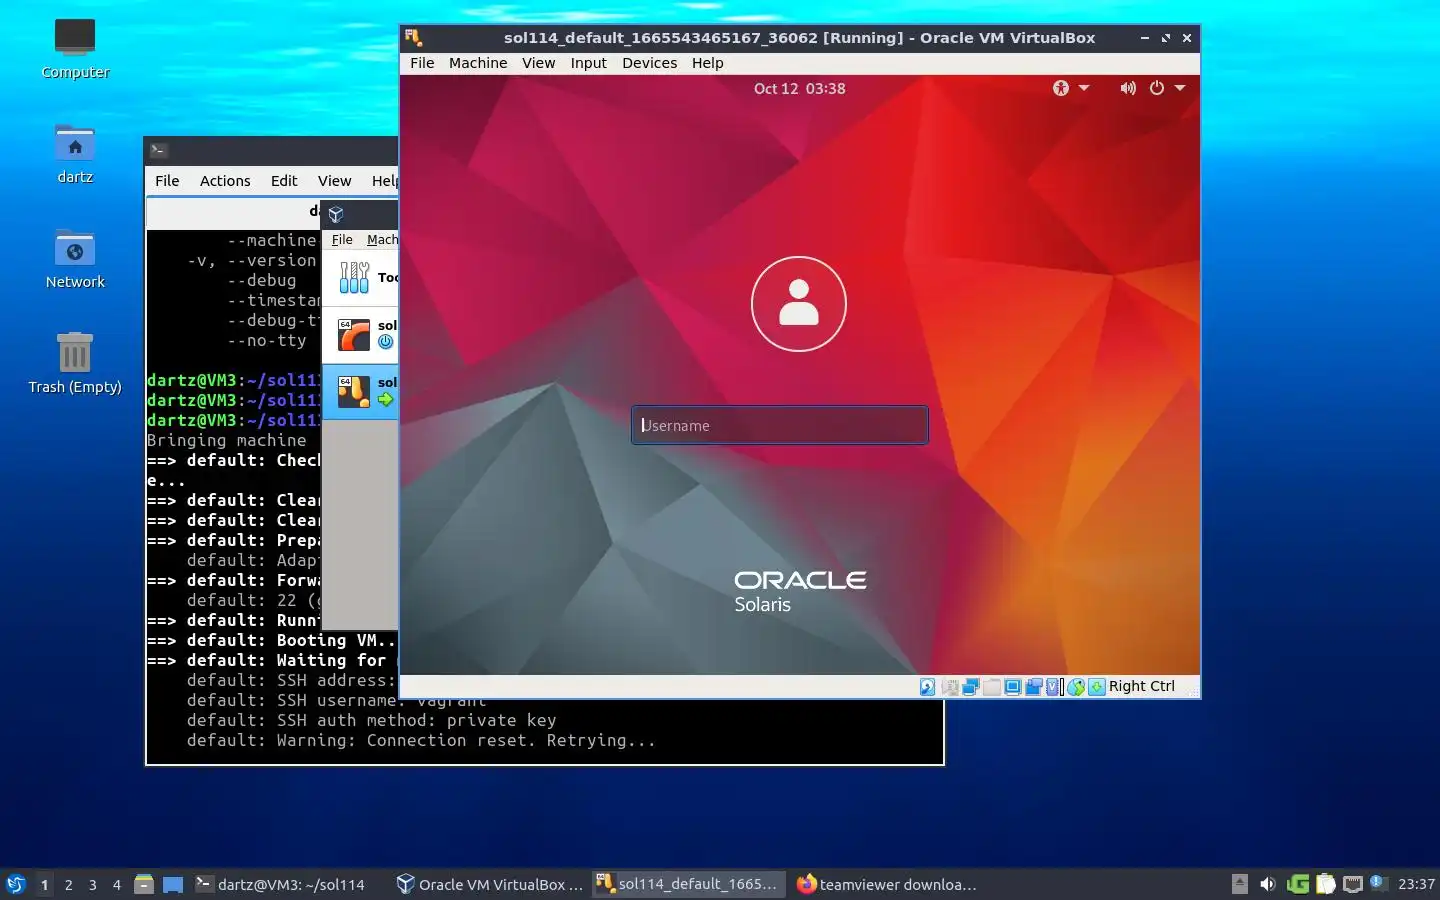The image size is (1440, 900).
Task: Focus the Username input field
Action: pos(780,425)
